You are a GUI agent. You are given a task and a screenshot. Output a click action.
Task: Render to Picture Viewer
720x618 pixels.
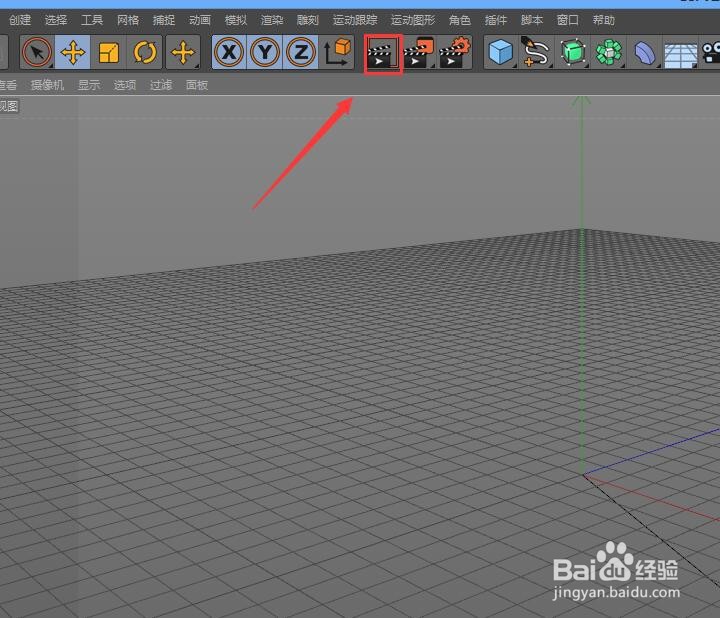[419, 53]
